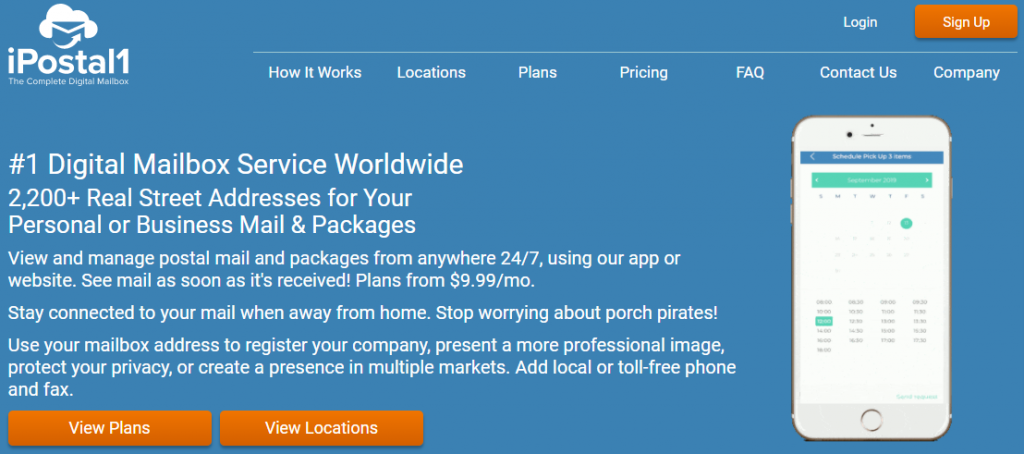Click the phone's back arrow icon

pyautogui.click(x=812, y=157)
